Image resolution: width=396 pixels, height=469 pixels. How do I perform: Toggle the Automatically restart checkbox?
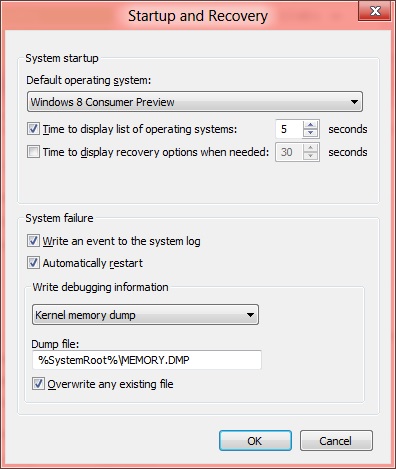pyautogui.click(x=33, y=263)
